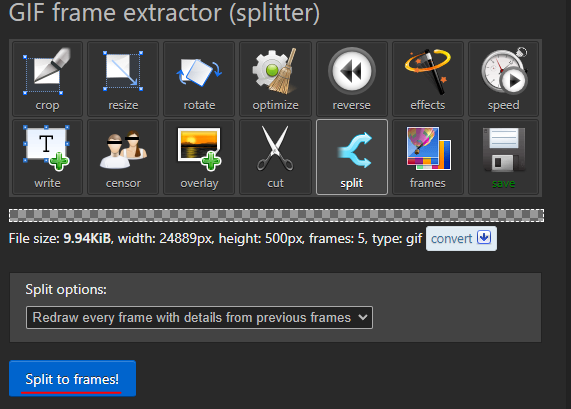Viewport: 571px width, 409px height.
Task: Click the save floppy disk icon
Action: [504, 150]
